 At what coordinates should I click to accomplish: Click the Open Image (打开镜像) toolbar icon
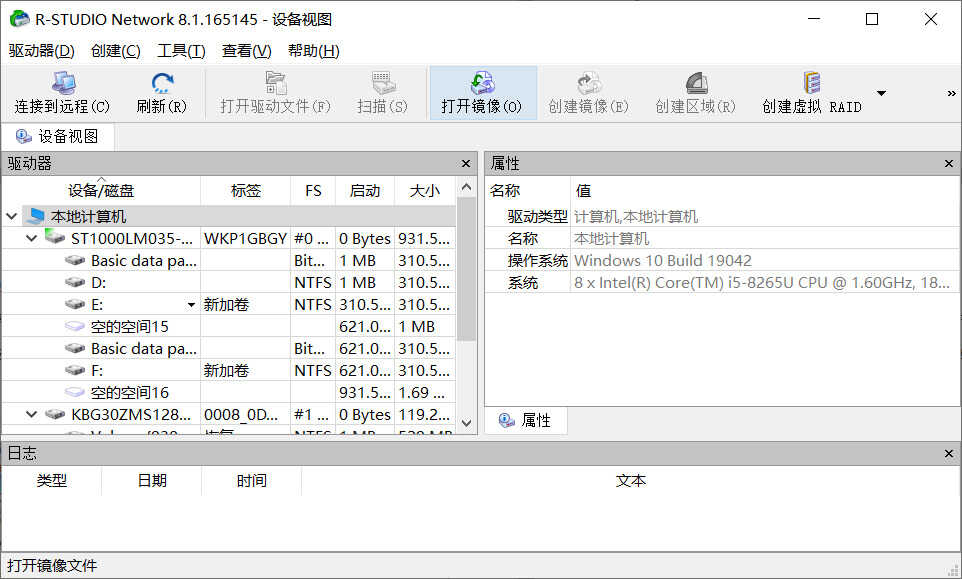click(482, 83)
